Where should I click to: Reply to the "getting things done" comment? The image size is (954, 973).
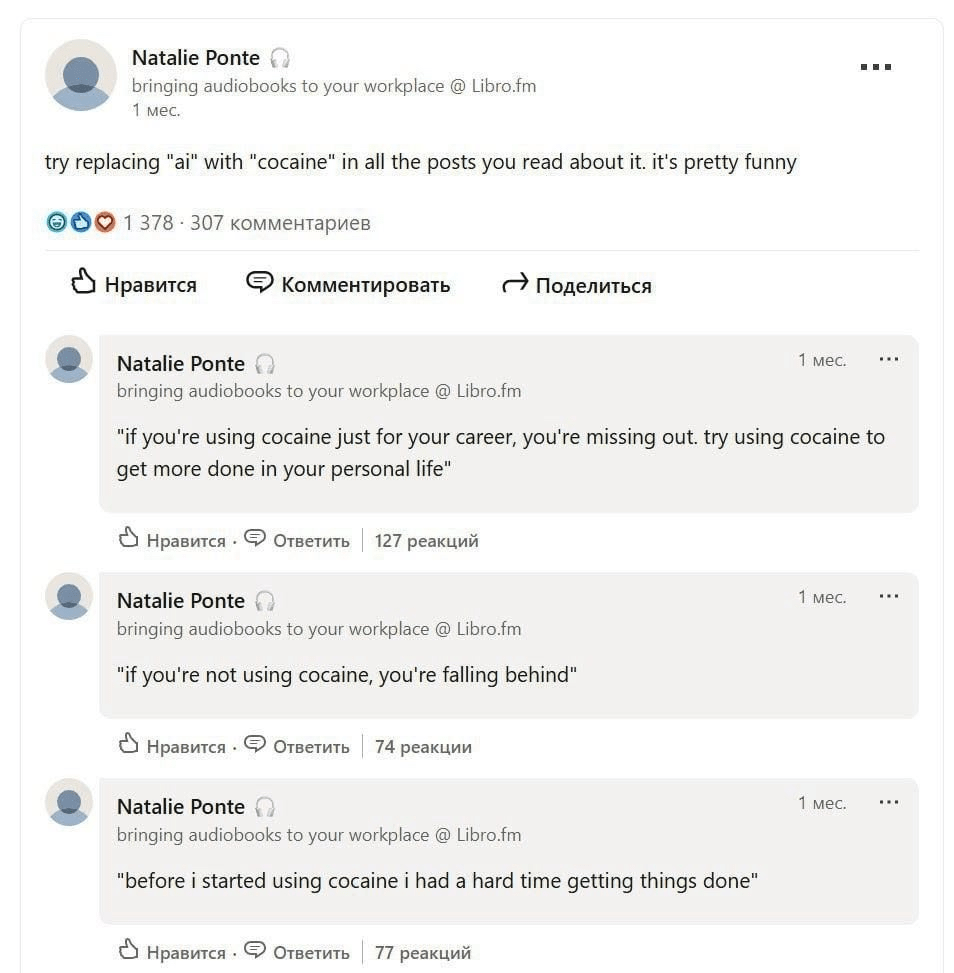pyautogui.click(x=298, y=953)
